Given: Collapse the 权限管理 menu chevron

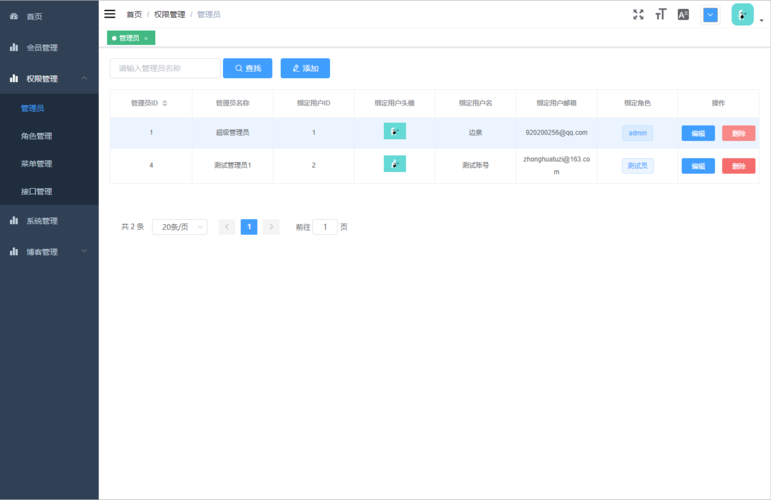Looking at the screenshot, I should pyautogui.click(x=84, y=78).
